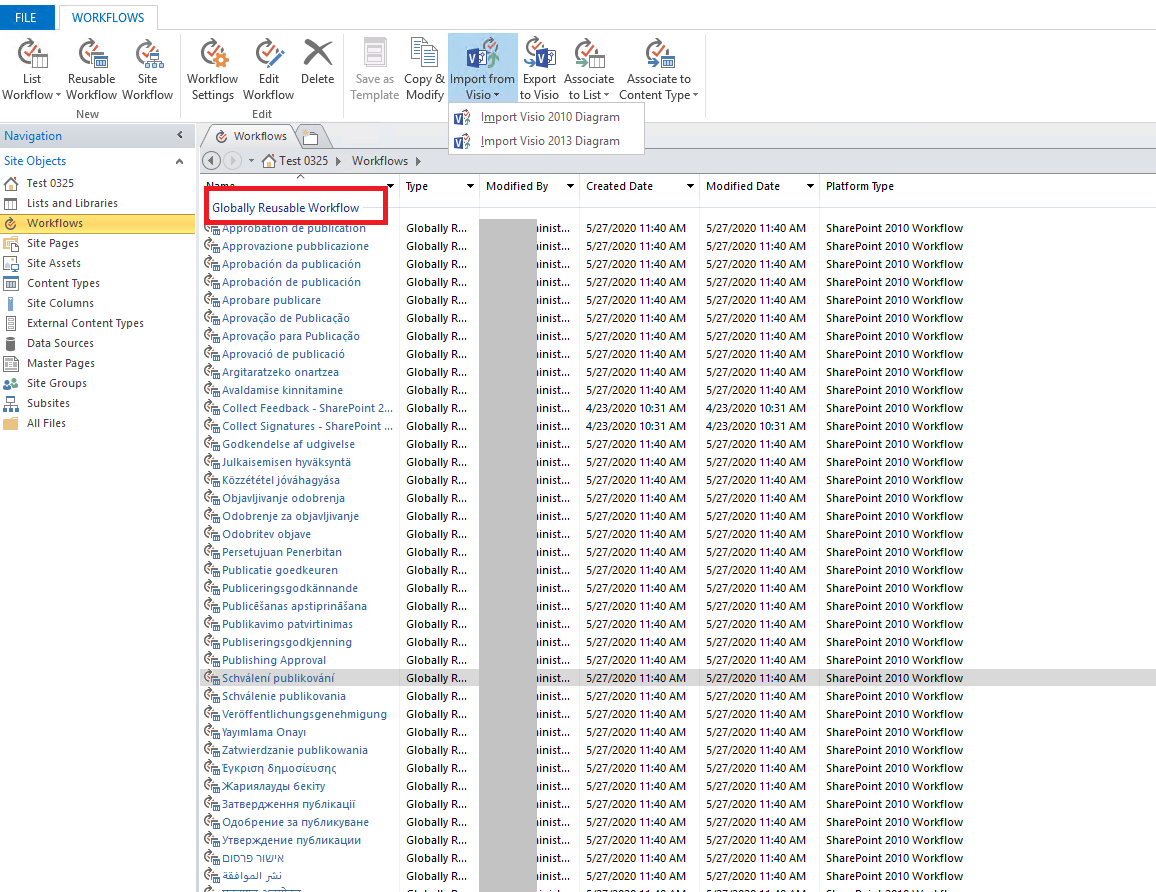Open Subsites in navigation
Viewport: 1156px width, 892px height.
pyautogui.click(x=48, y=403)
